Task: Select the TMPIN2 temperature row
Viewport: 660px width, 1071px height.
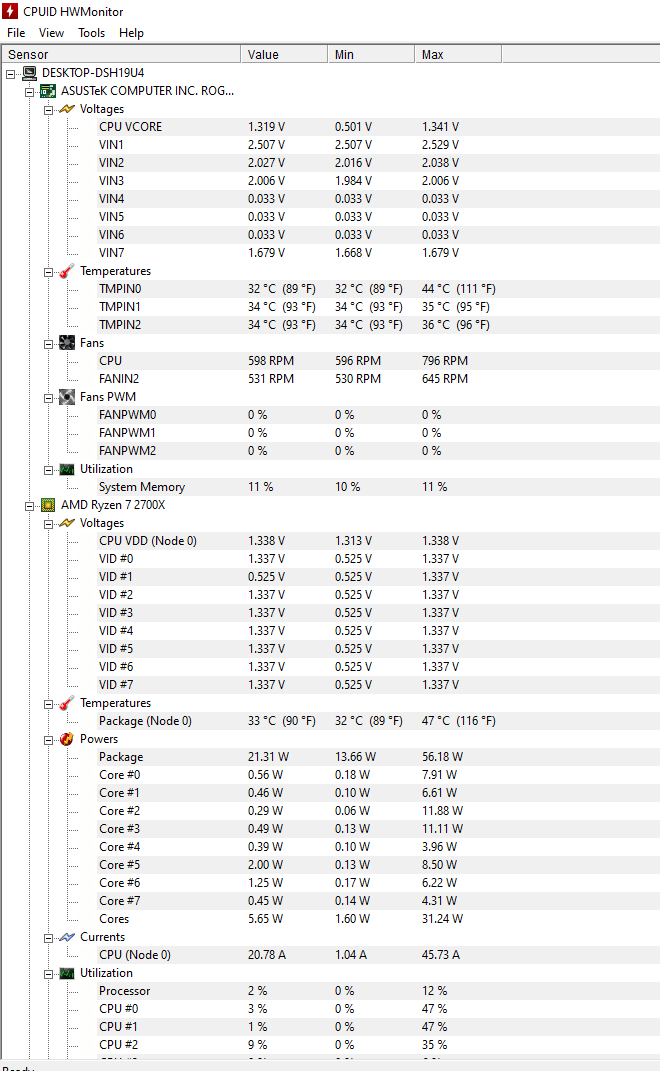Action: coord(378,325)
